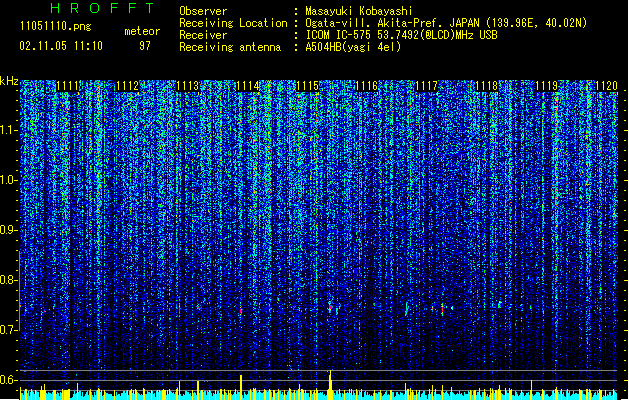Click the meteor count 97

coord(145,46)
